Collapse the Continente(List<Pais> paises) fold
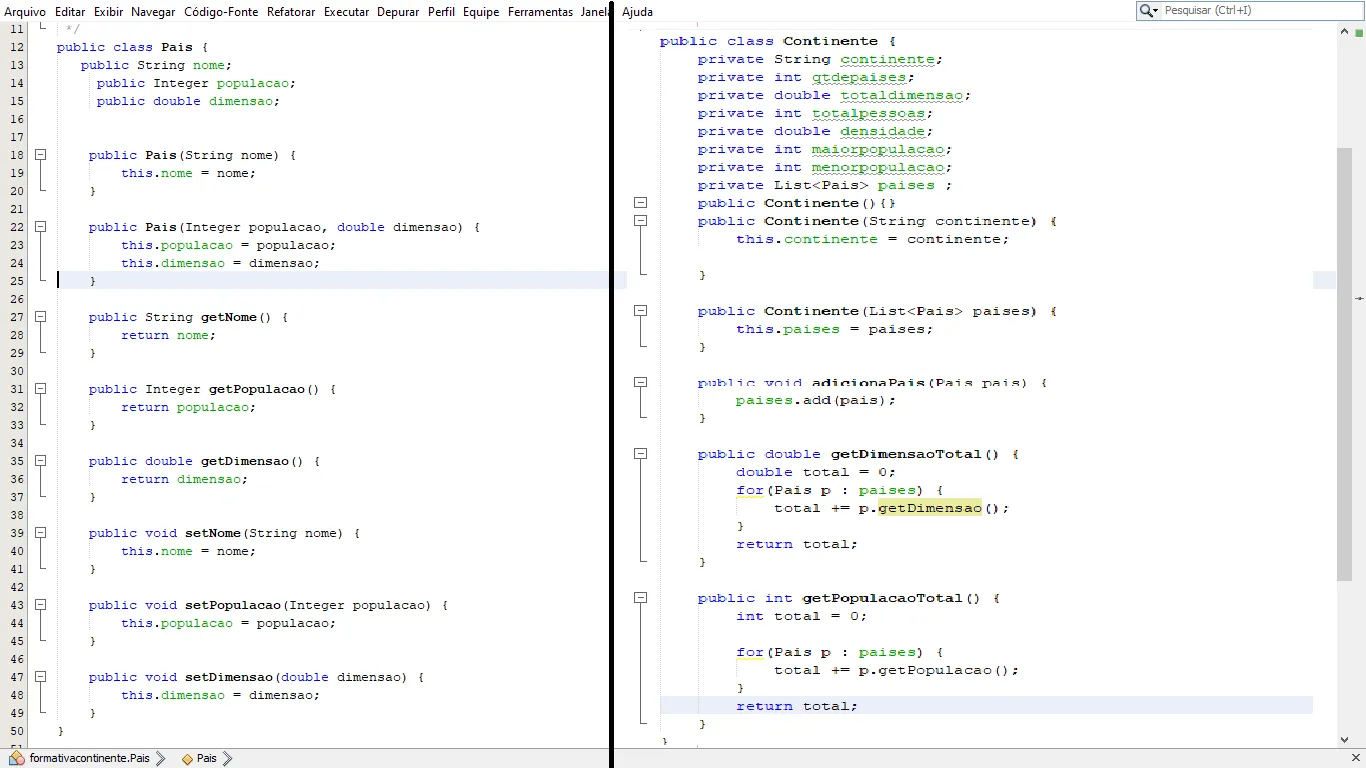This screenshot has height=768, width=1366. click(641, 310)
